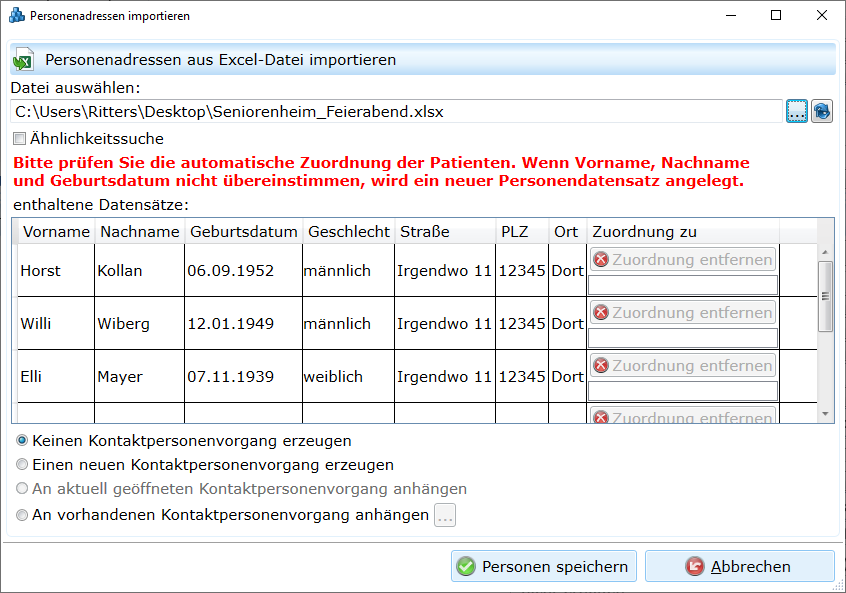Click Personen speichern button
846x593 pixels.
point(544,567)
